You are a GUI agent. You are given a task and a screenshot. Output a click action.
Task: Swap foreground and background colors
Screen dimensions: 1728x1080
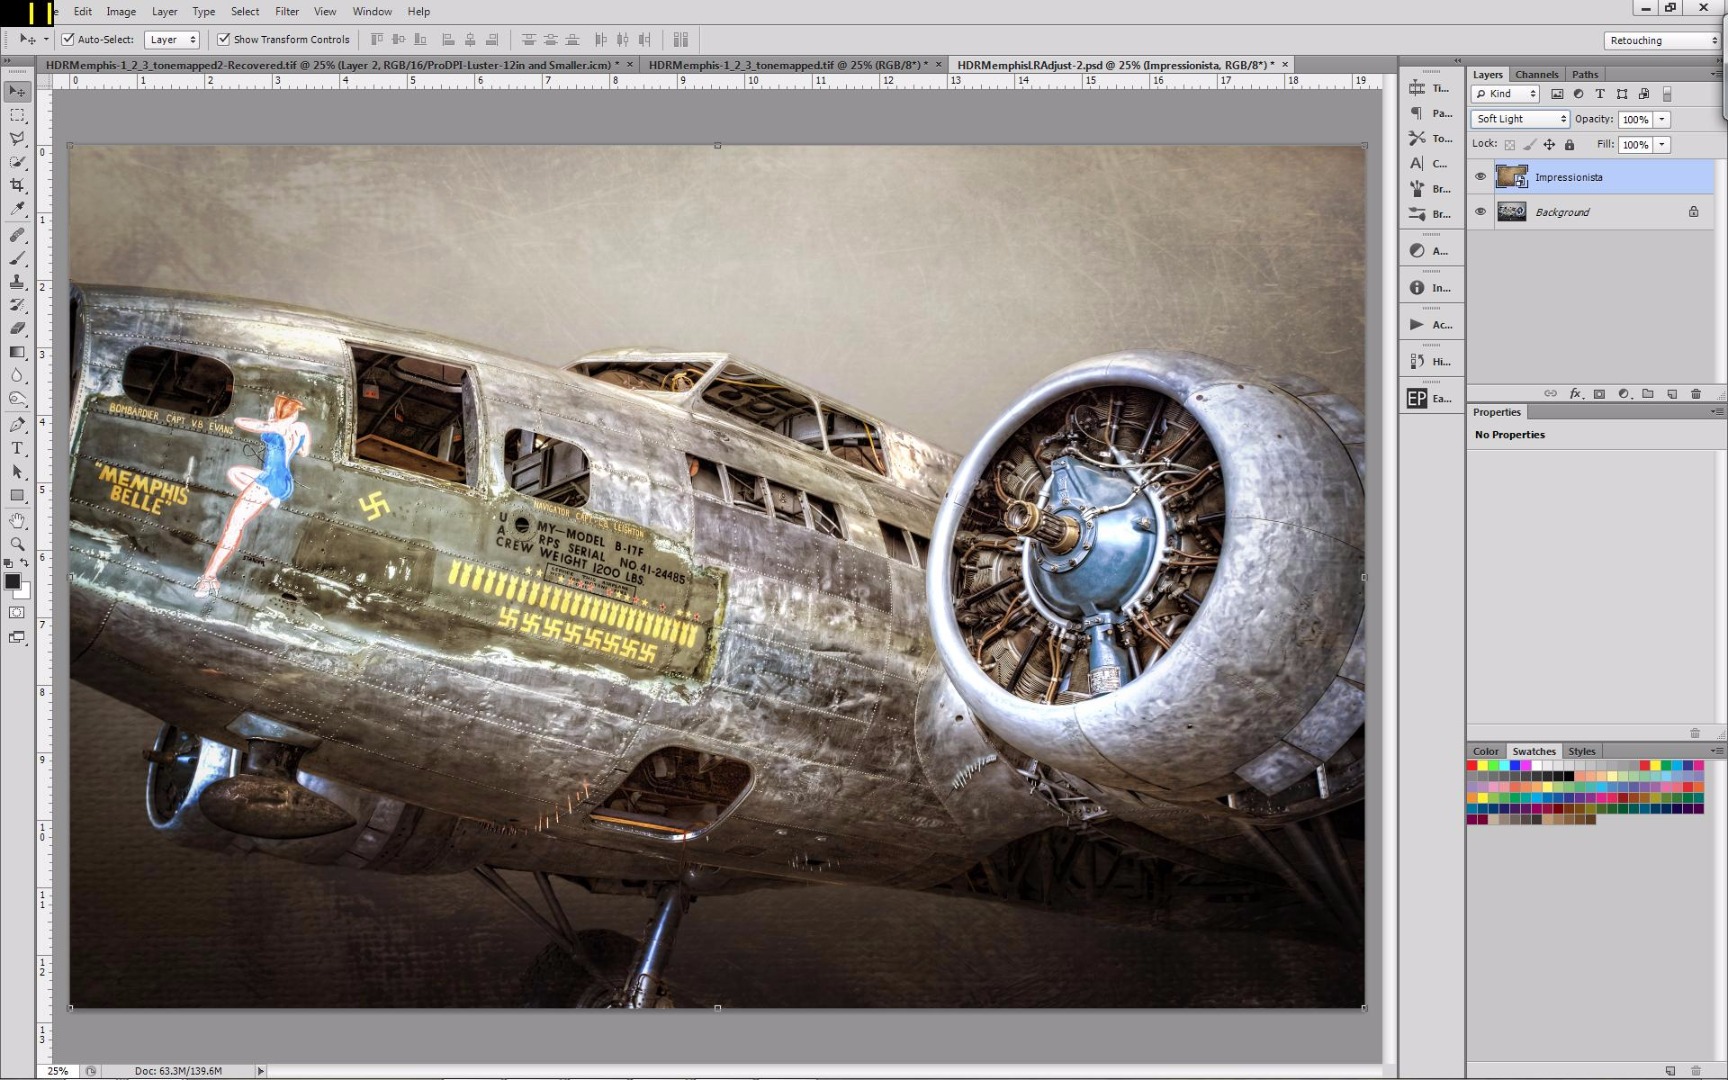tap(25, 564)
